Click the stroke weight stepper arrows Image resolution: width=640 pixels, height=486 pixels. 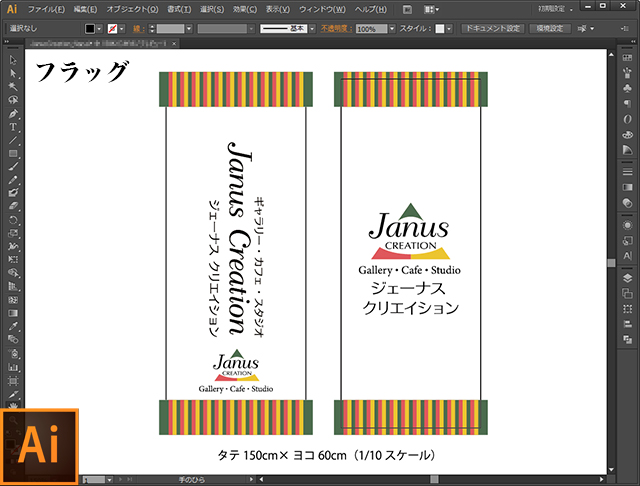(152, 29)
